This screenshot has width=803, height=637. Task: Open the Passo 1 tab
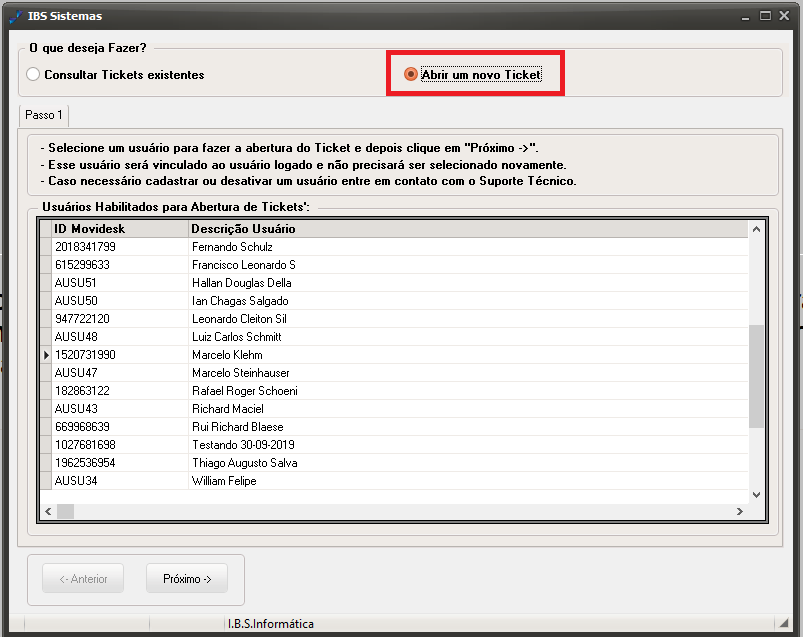point(44,115)
